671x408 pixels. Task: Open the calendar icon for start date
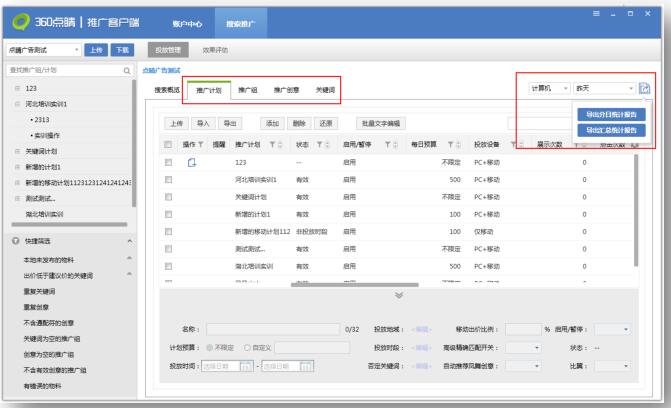pyautogui.click(x=247, y=366)
